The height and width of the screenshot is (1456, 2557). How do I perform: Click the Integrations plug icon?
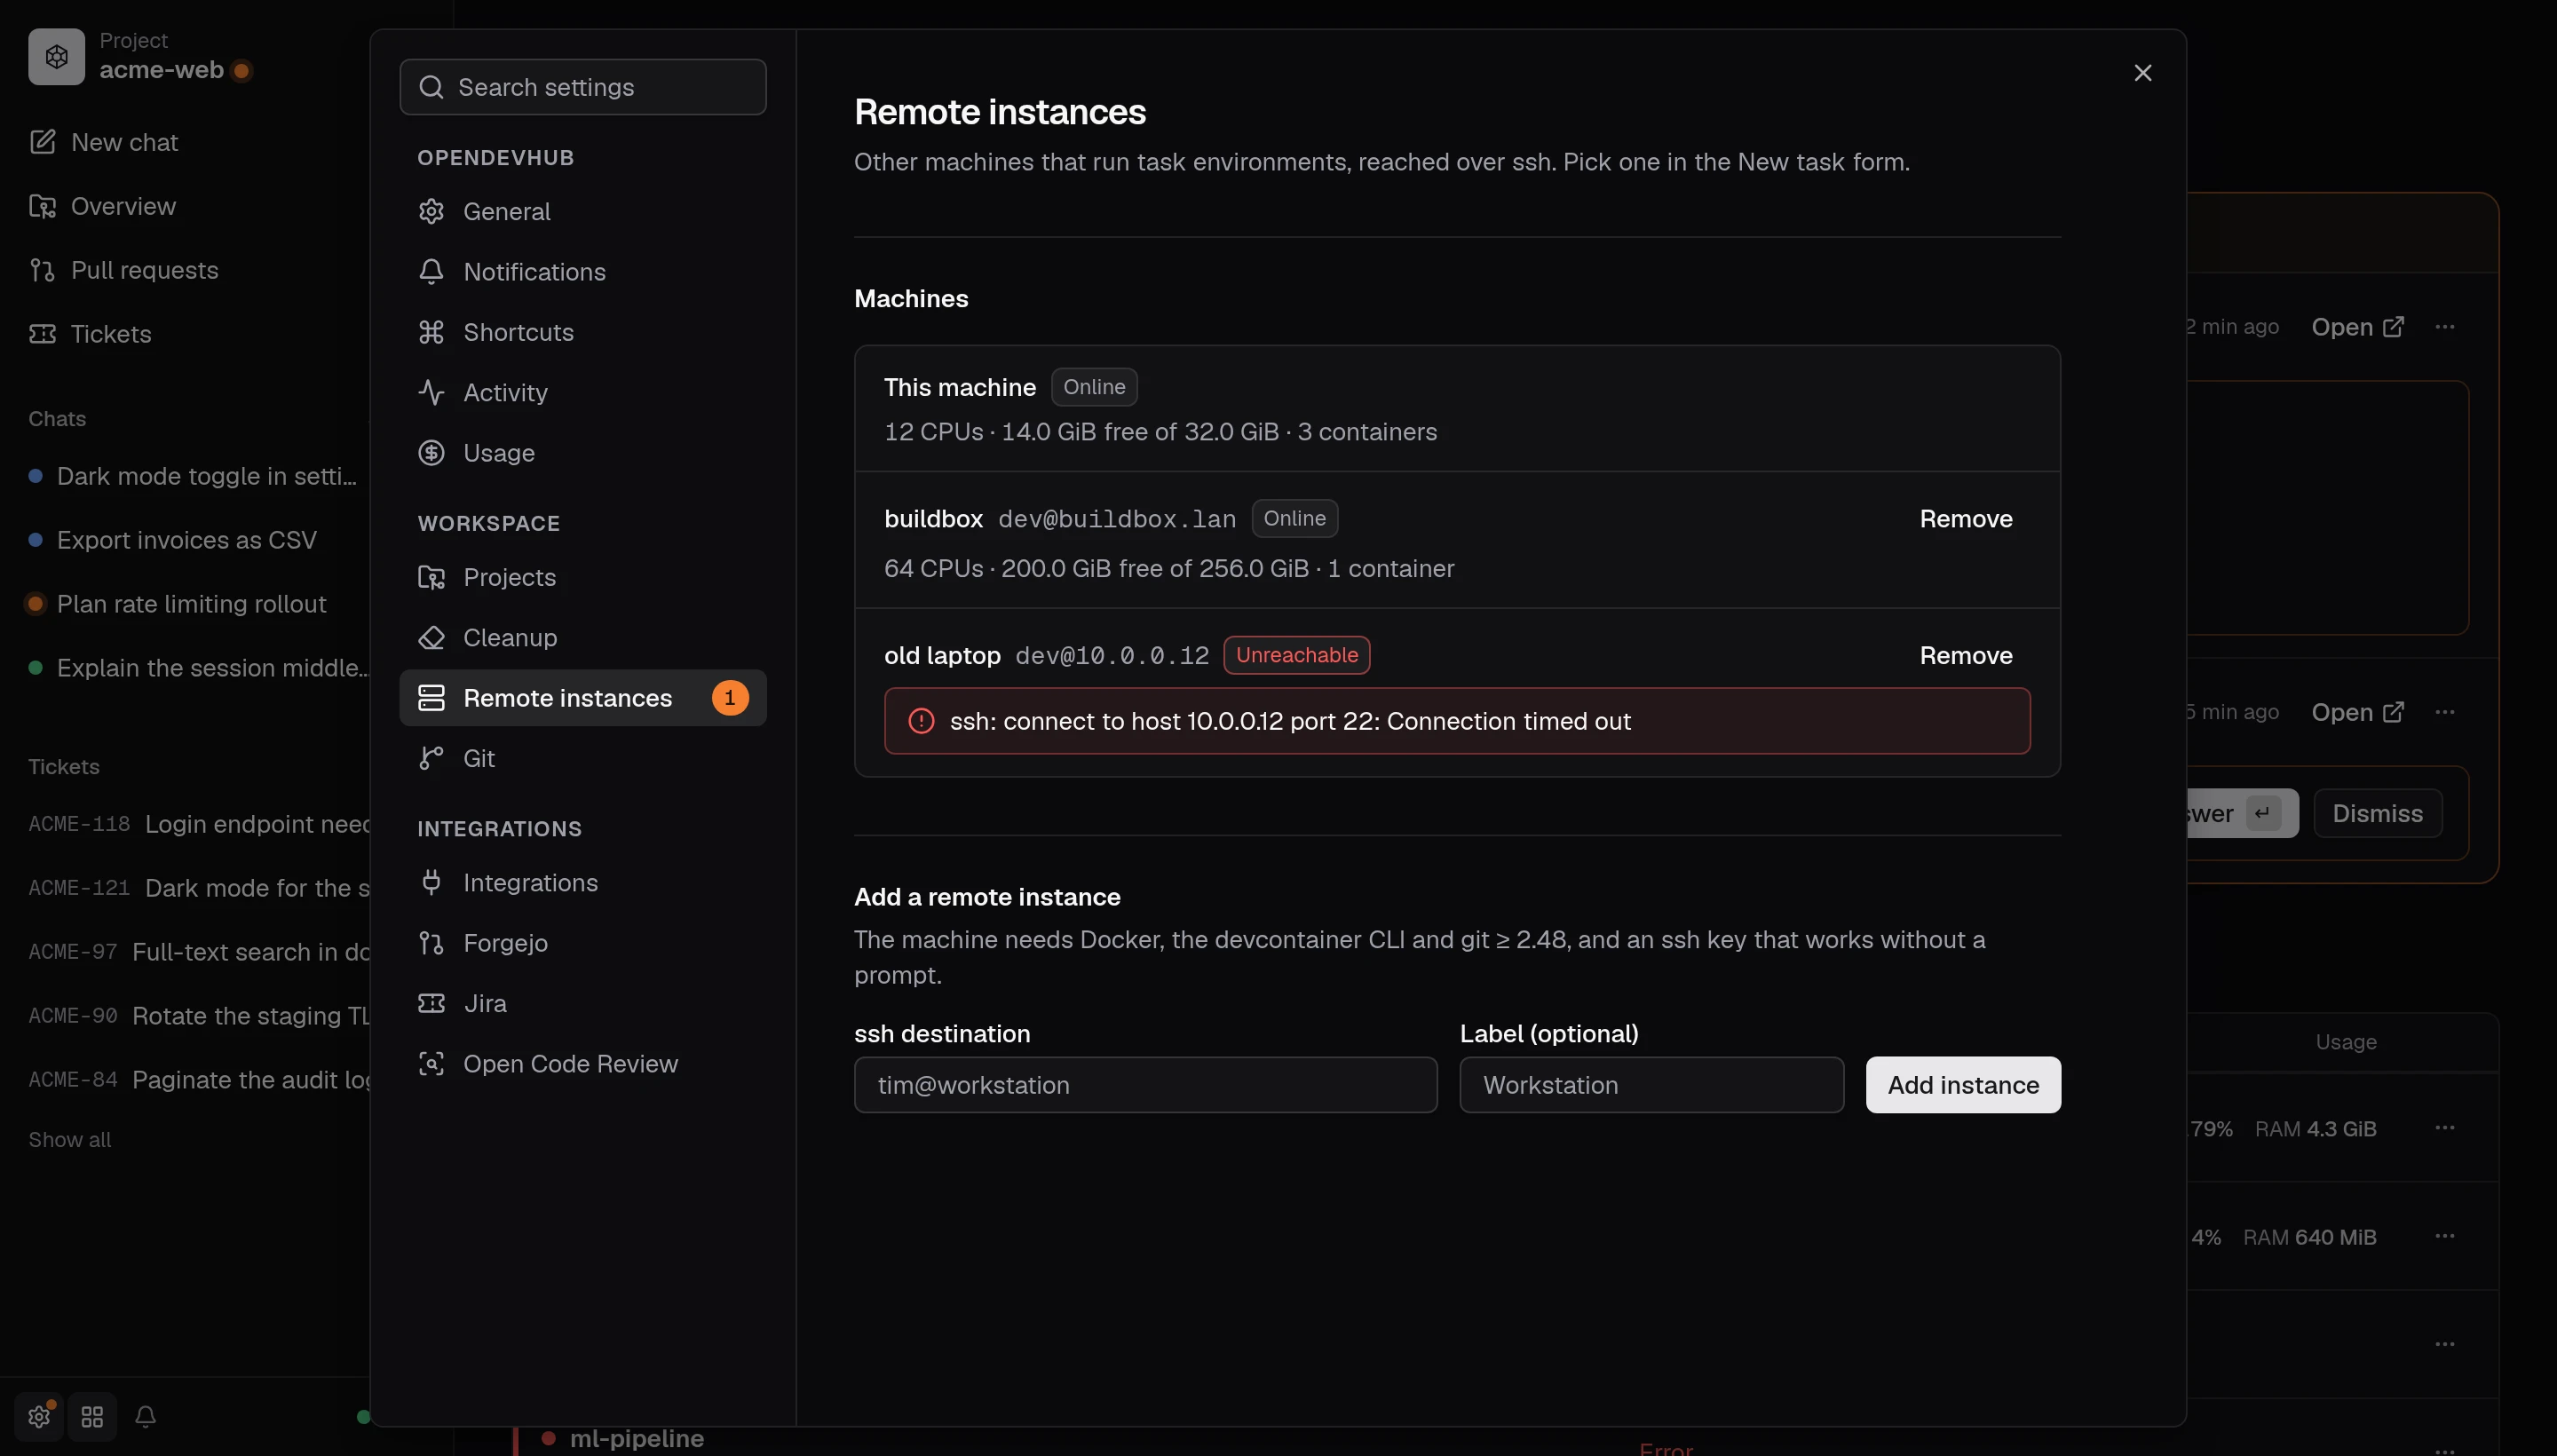point(431,882)
